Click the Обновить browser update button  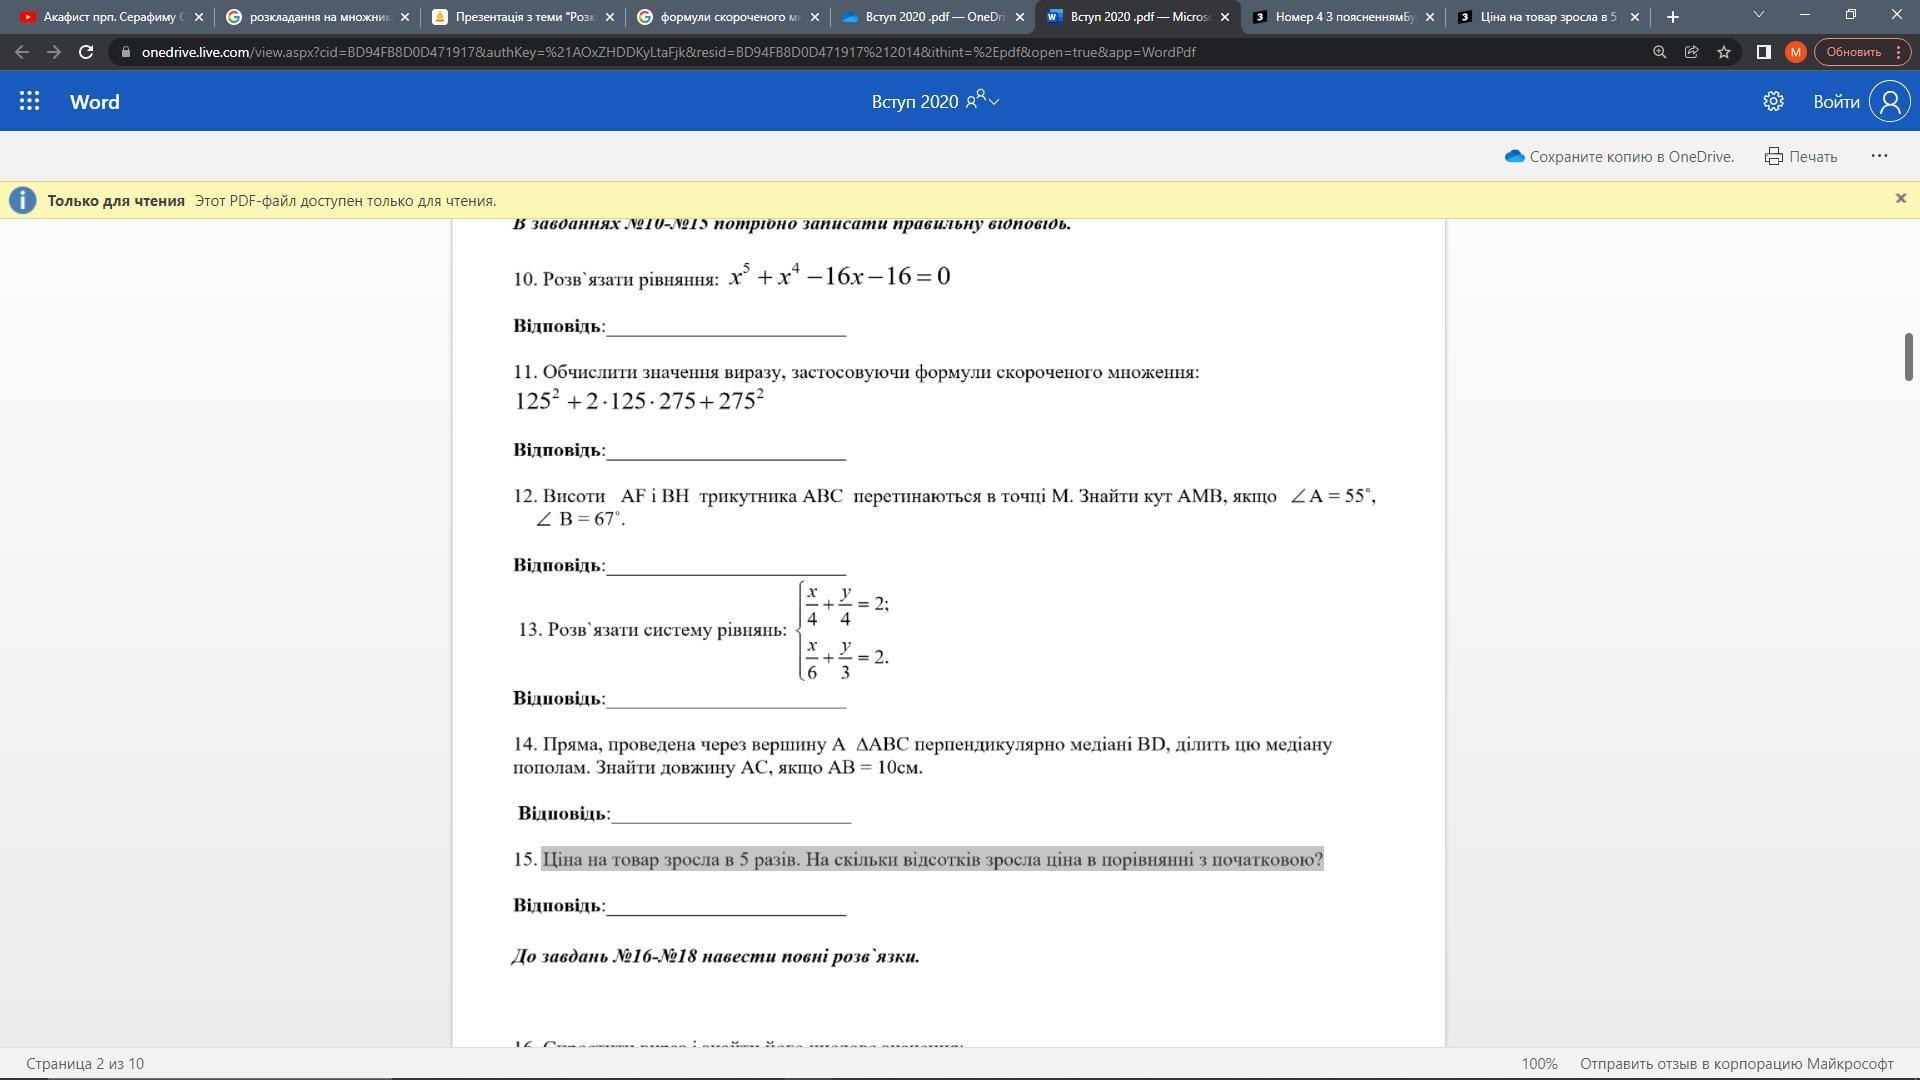pyautogui.click(x=1853, y=52)
